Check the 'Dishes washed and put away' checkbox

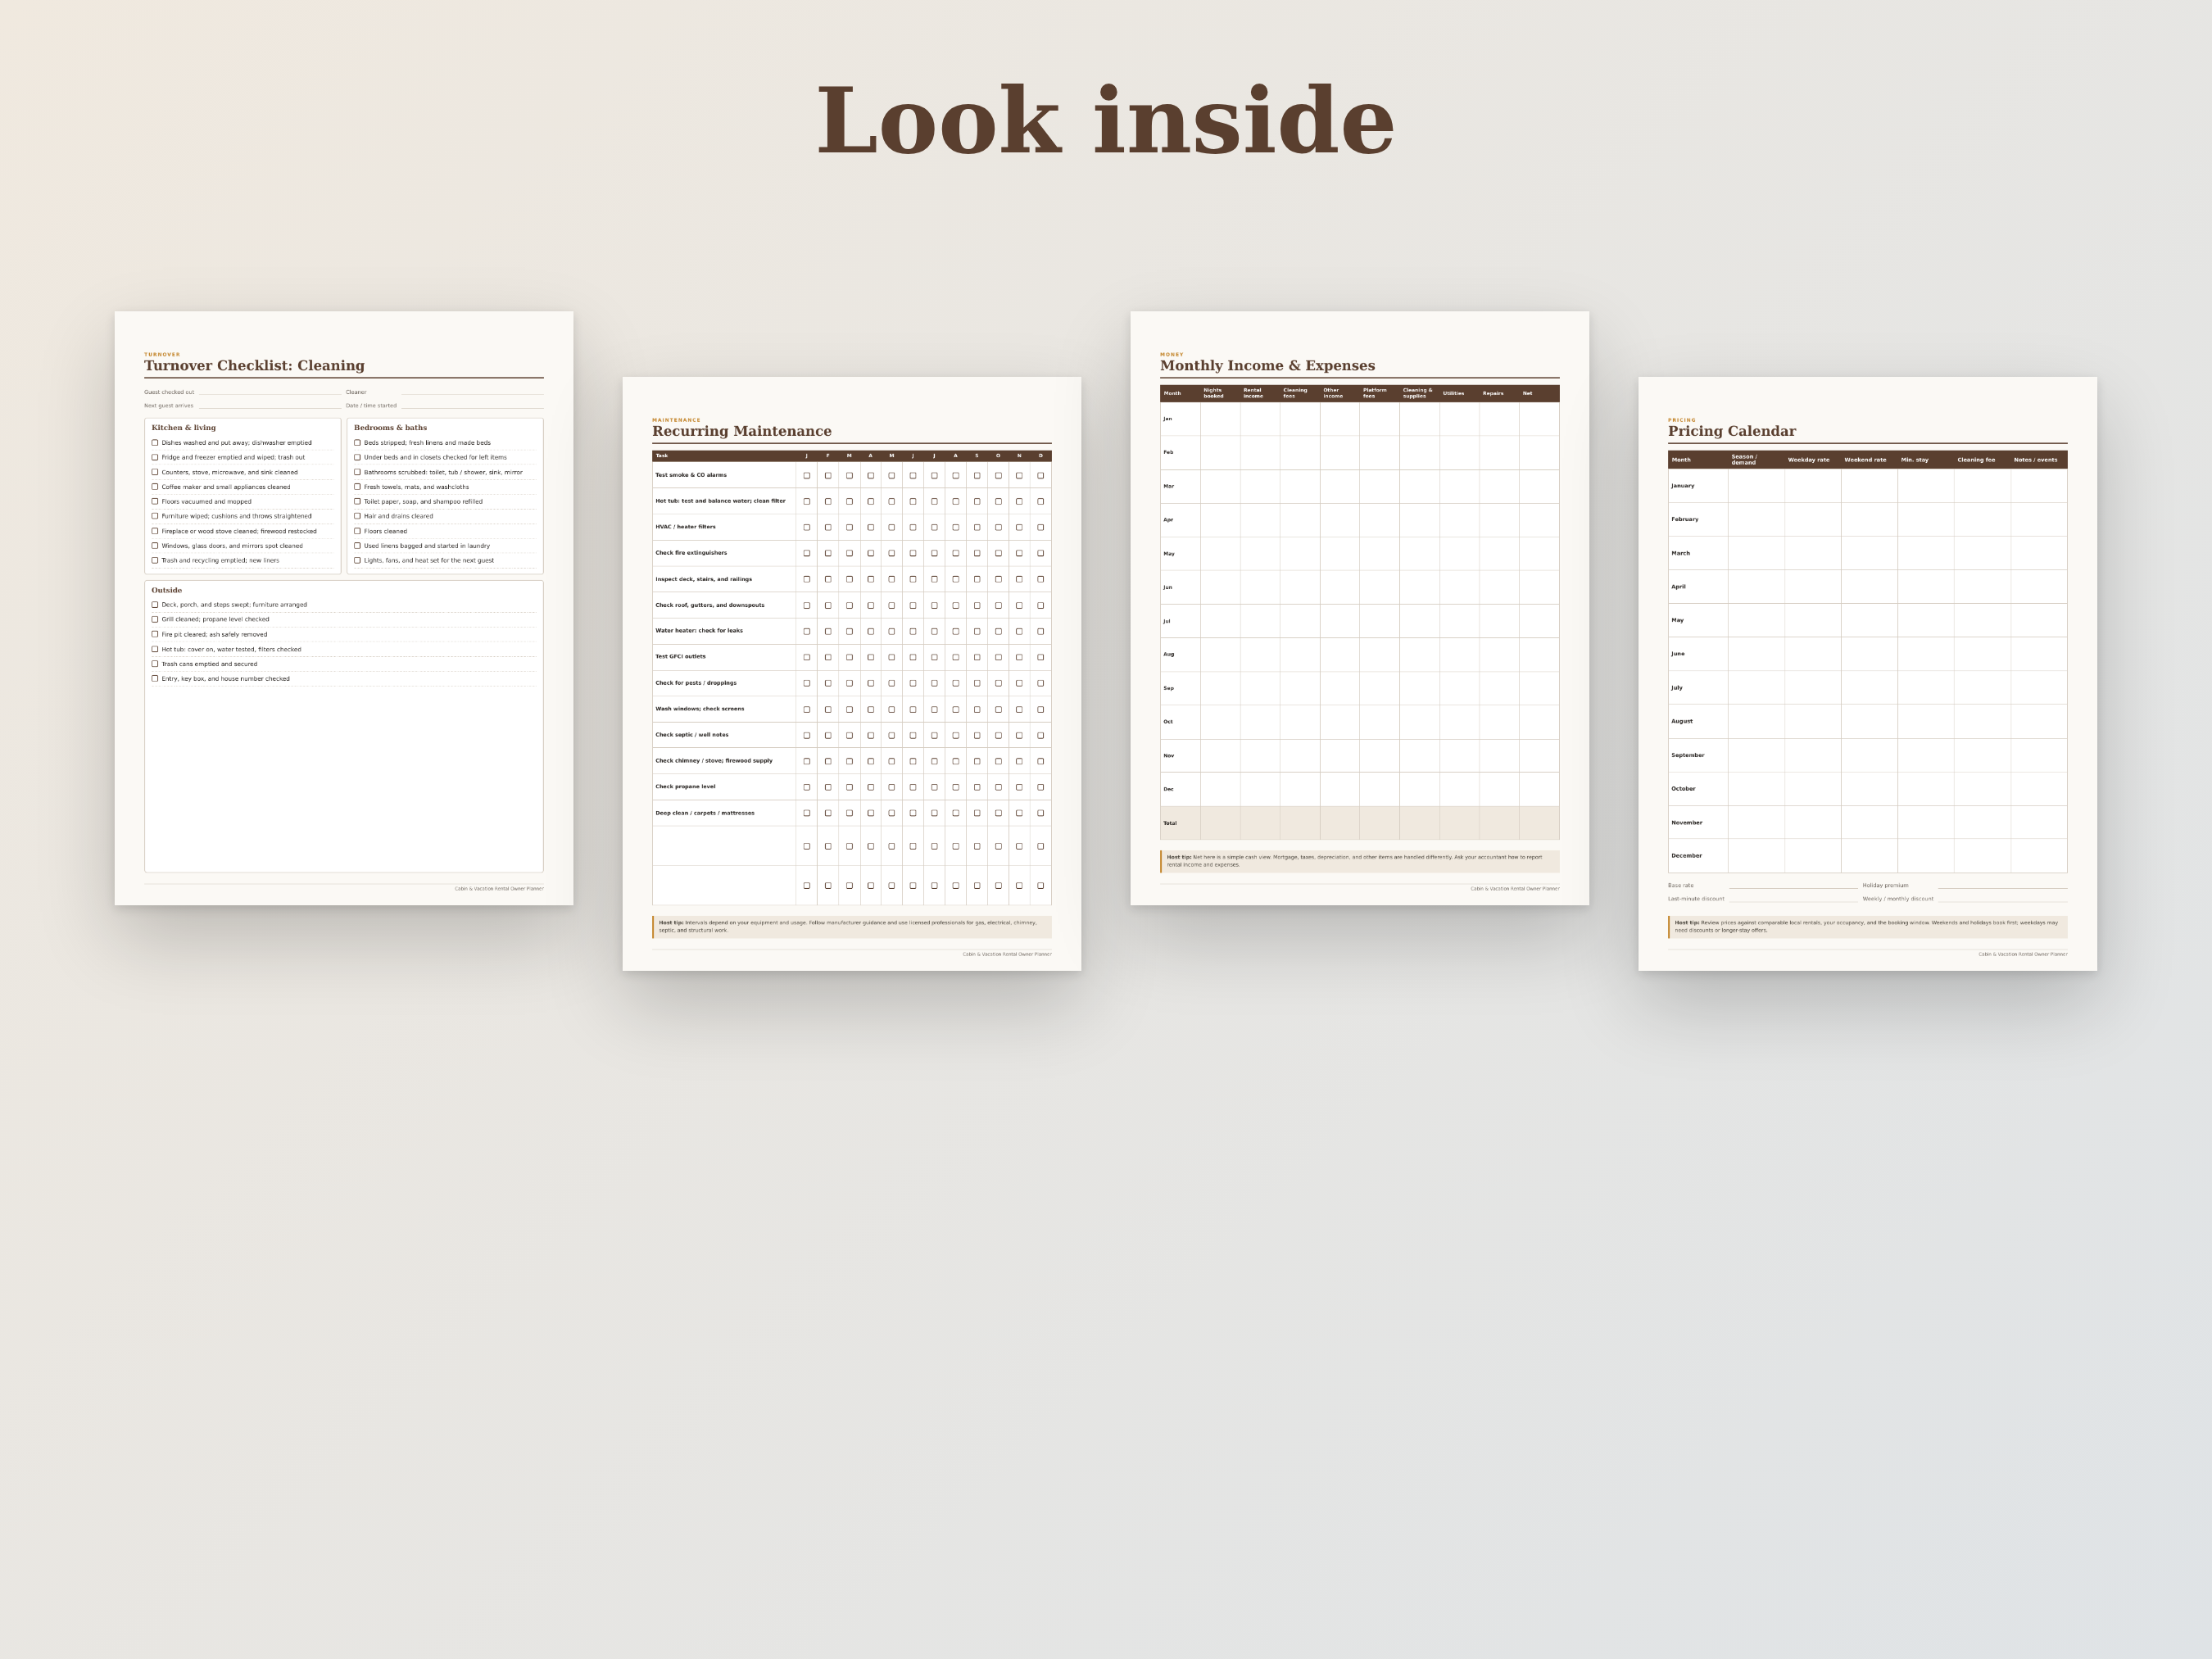pos(155,443)
